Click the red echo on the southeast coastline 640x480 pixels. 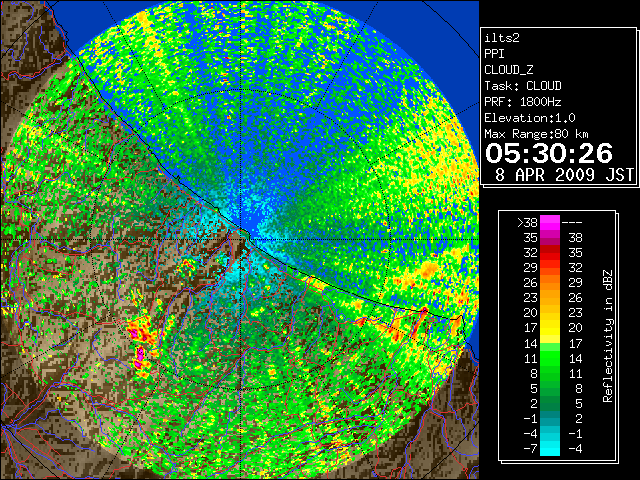pyautogui.click(x=424, y=311)
